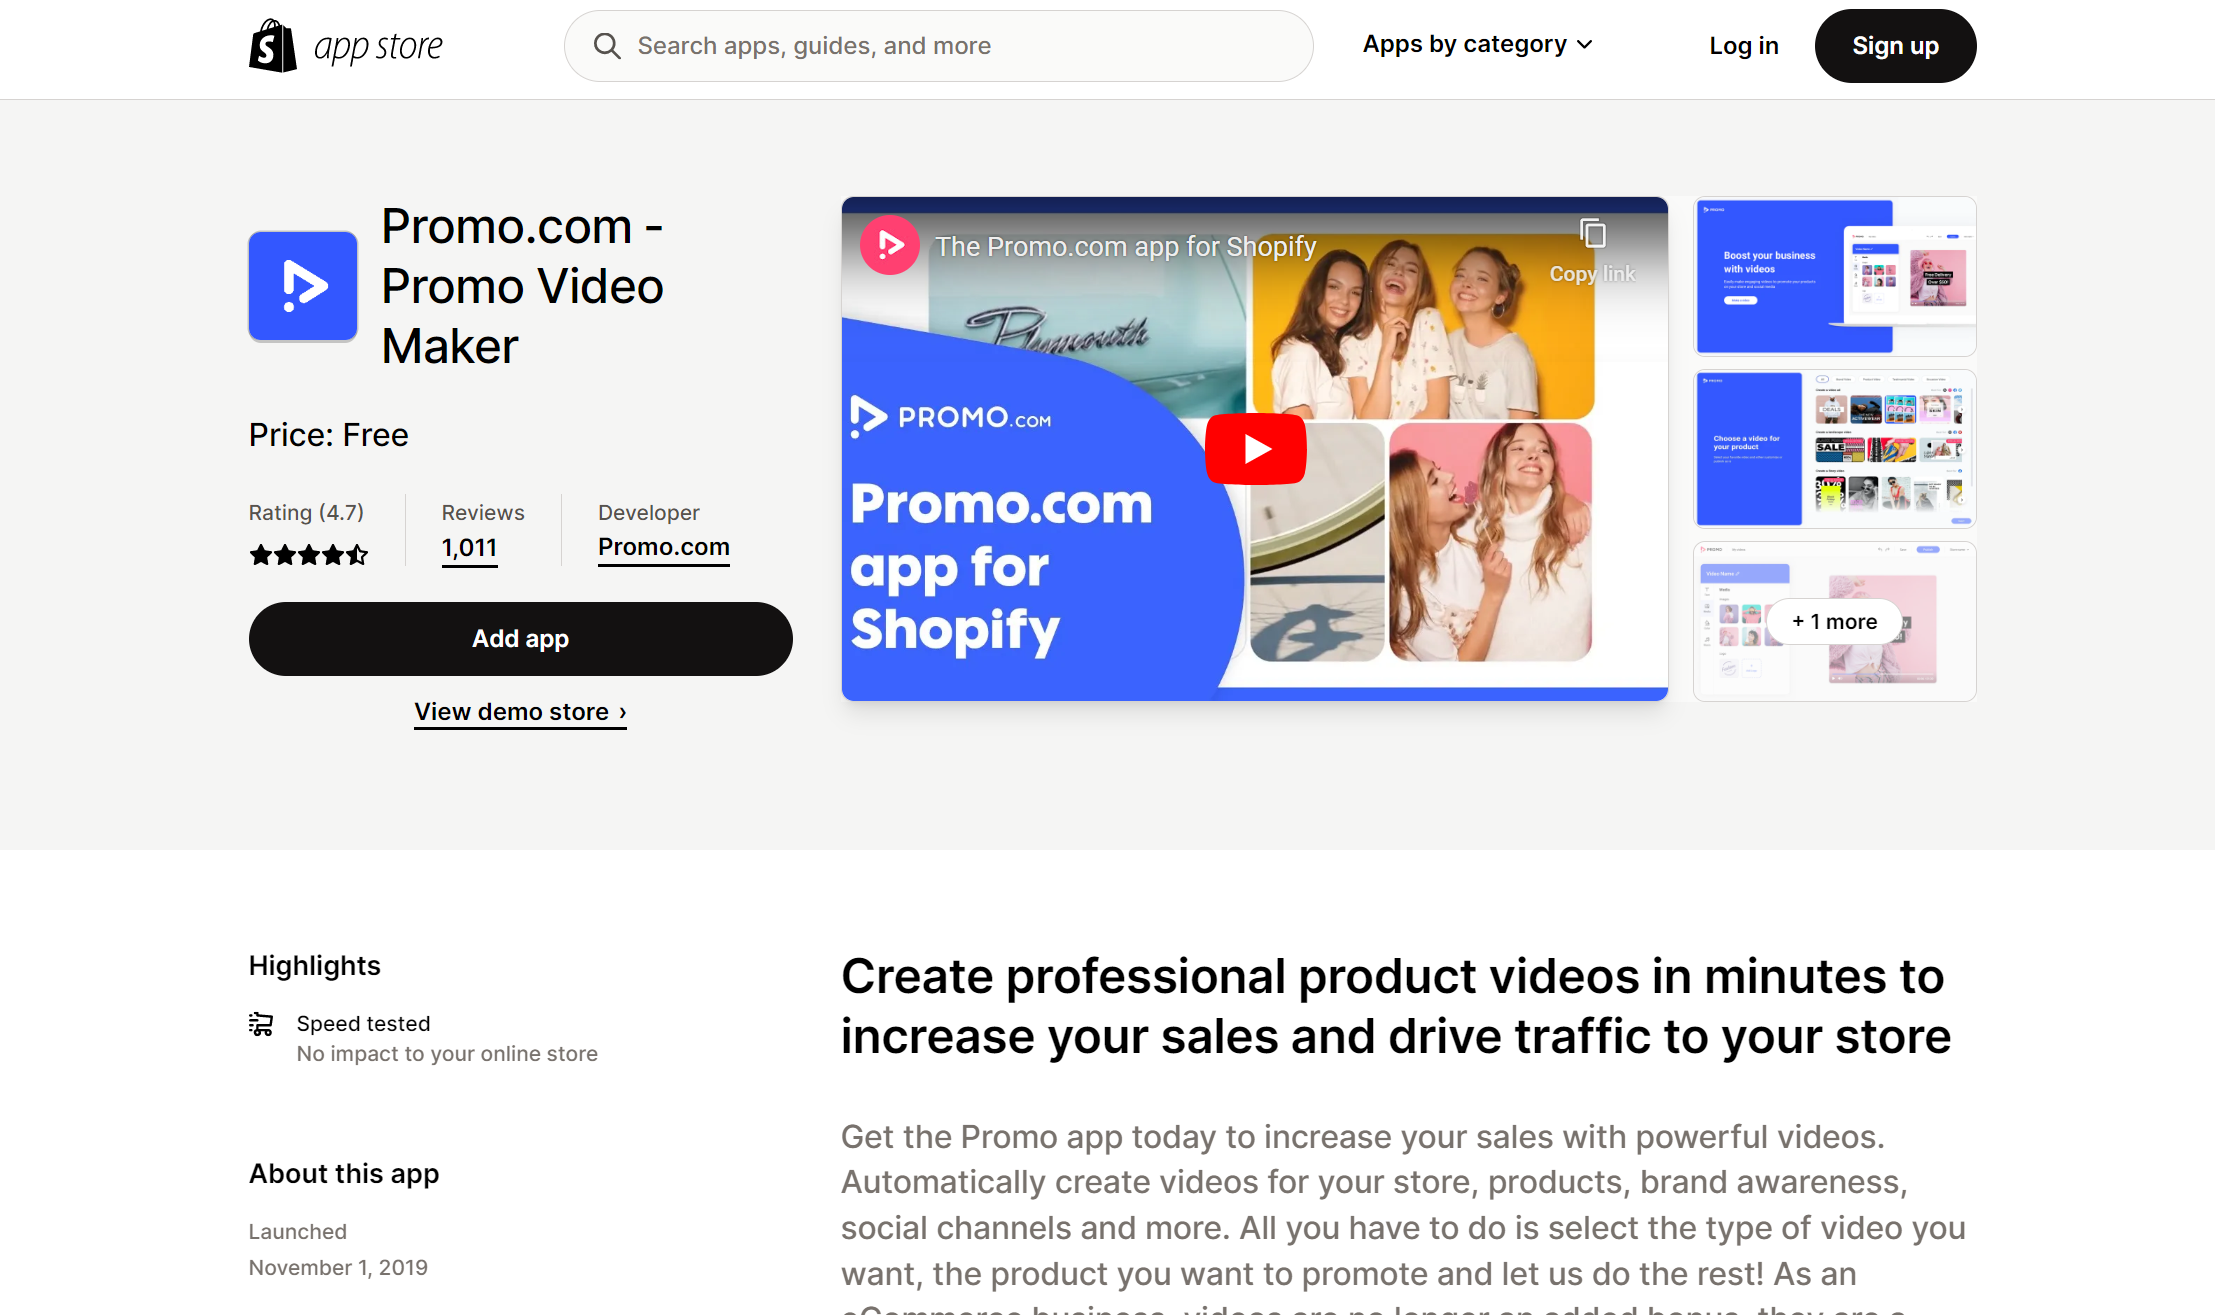This screenshot has height=1315, width=2215.
Task: Expand the Apps by category dropdown
Action: (1477, 45)
